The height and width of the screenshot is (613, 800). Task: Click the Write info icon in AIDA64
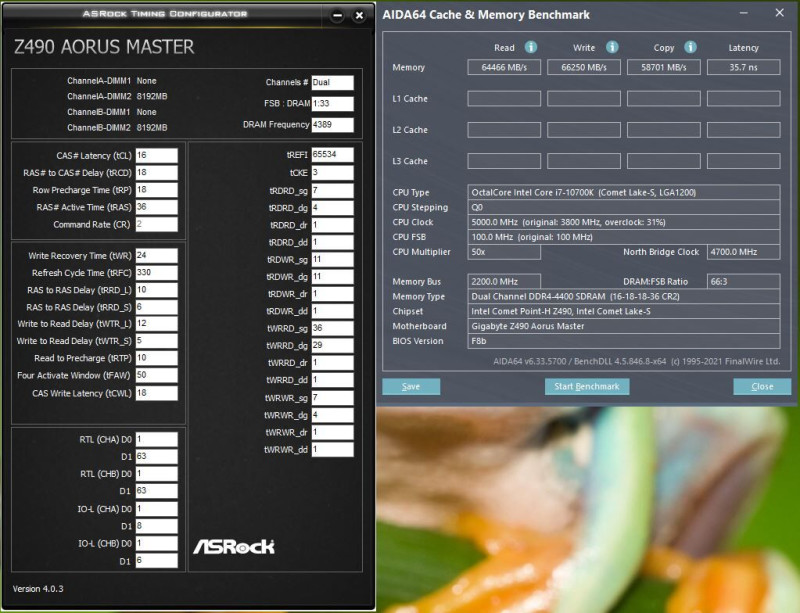(612, 47)
